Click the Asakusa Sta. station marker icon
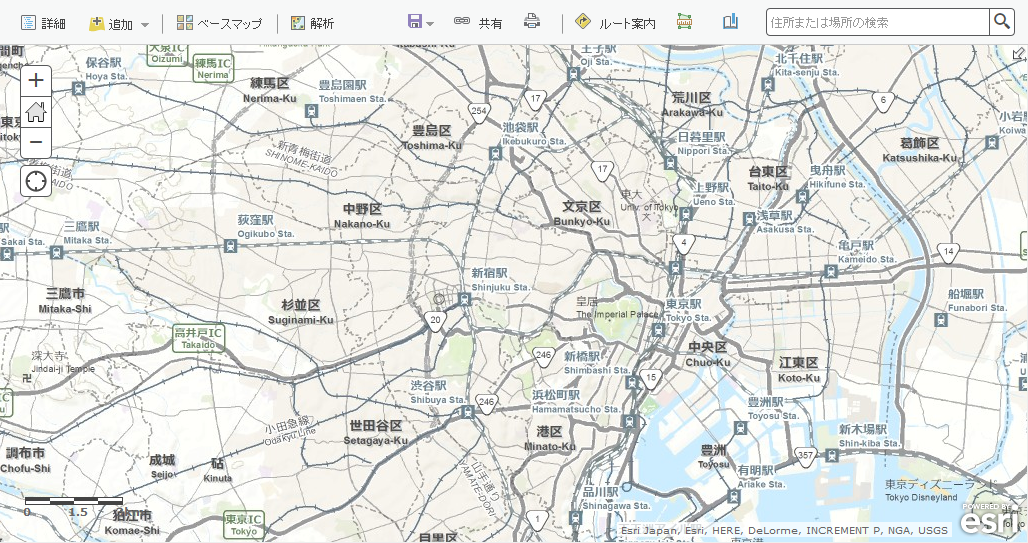Image resolution: width=1028 pixels, height=543 pixels. pyautogui.click(x=749, y=220)
